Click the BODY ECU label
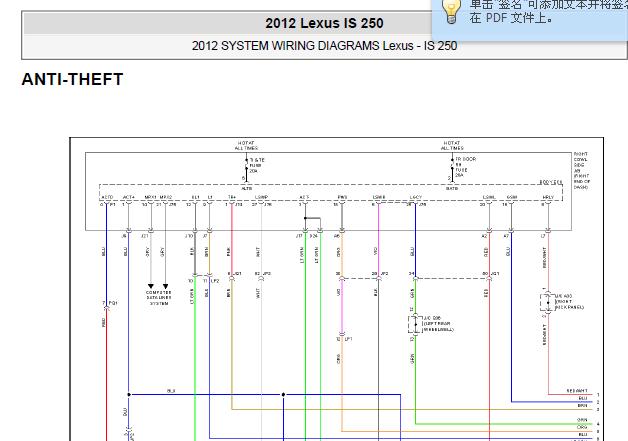Screen dimensions: 628x441 coord(551,182)
